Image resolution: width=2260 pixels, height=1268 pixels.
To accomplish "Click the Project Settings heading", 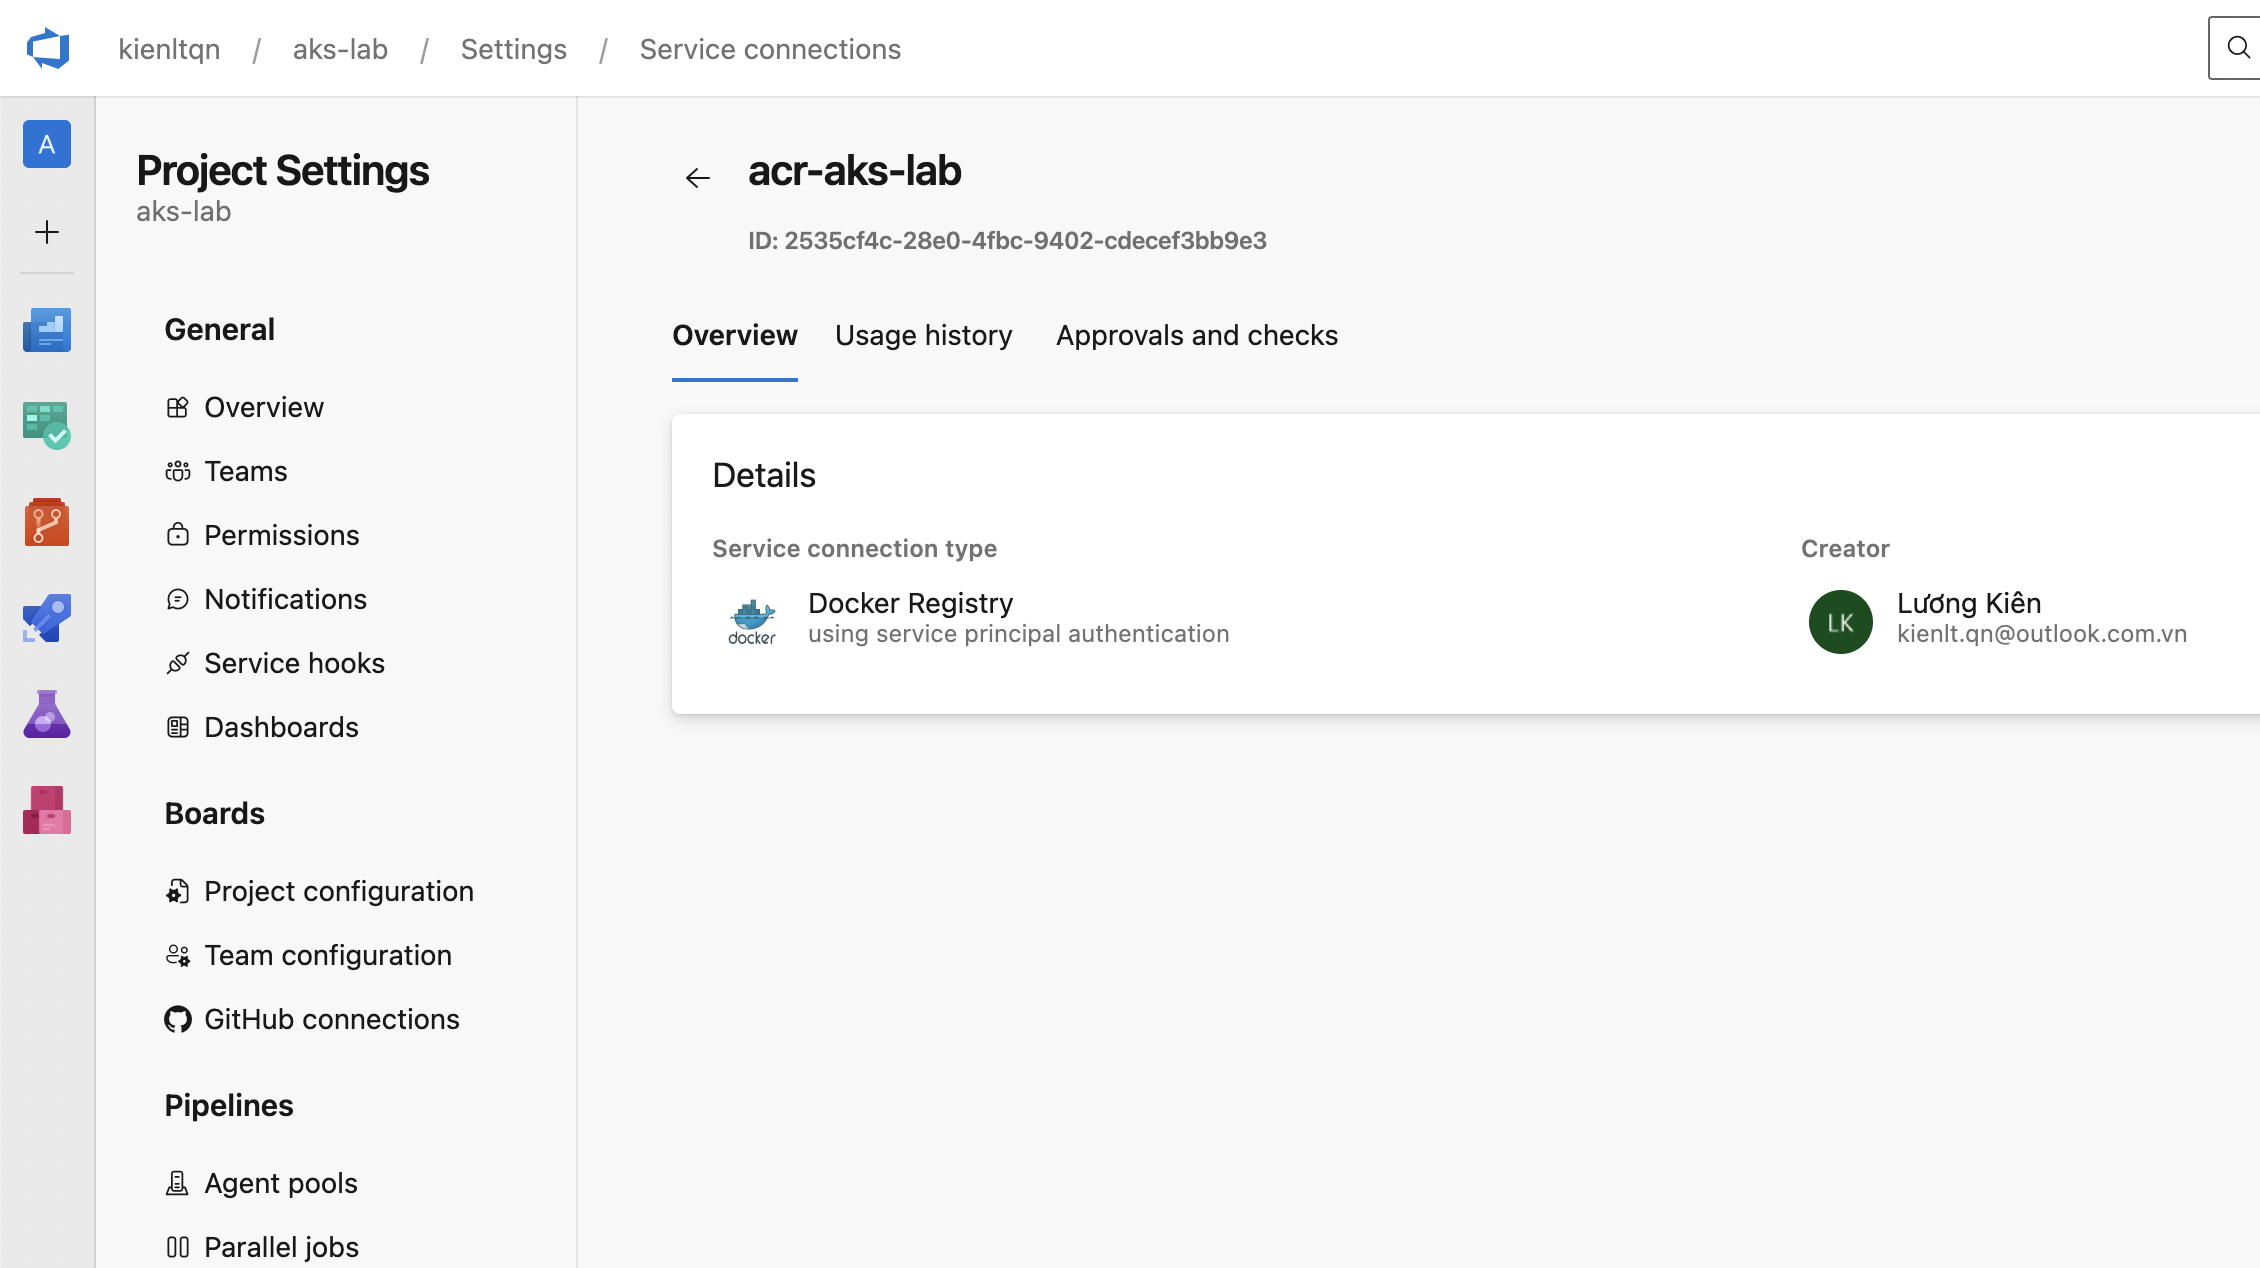I will point(283,171).
